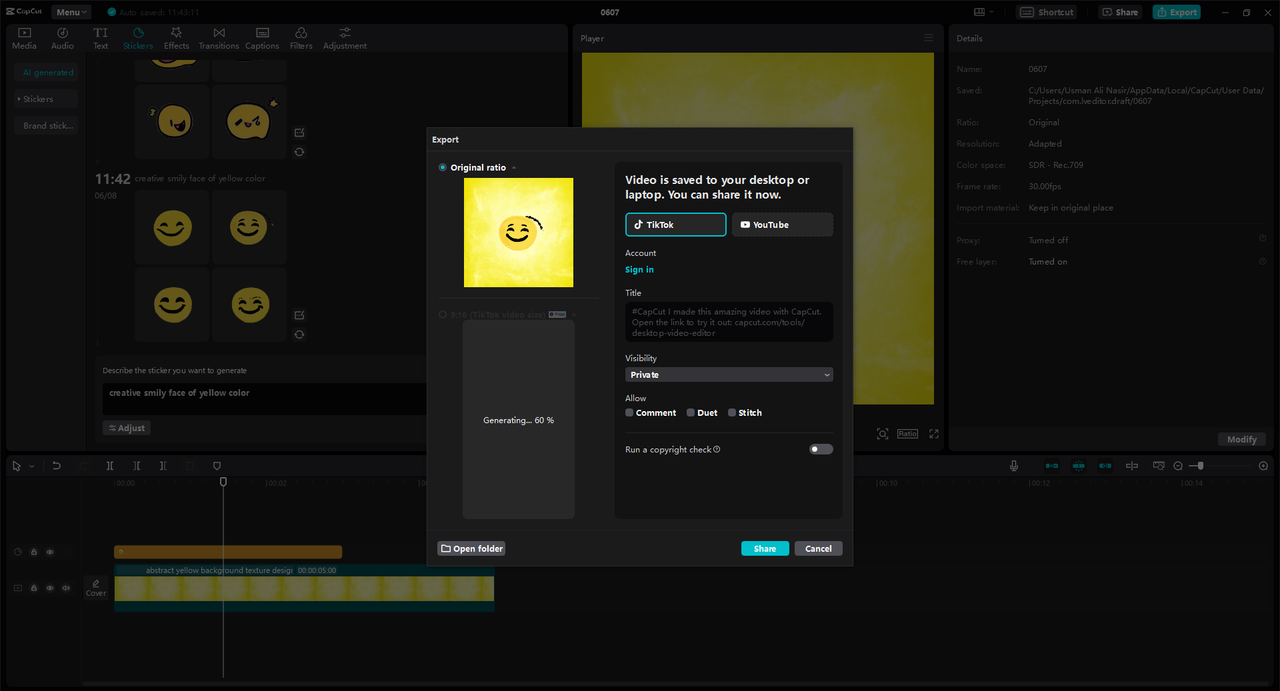The width and height of the screenshot is (1280, 691).
Task: Click the Split icon in timeline toolbar
Action: pyautogui.click(x=110, y=466)
